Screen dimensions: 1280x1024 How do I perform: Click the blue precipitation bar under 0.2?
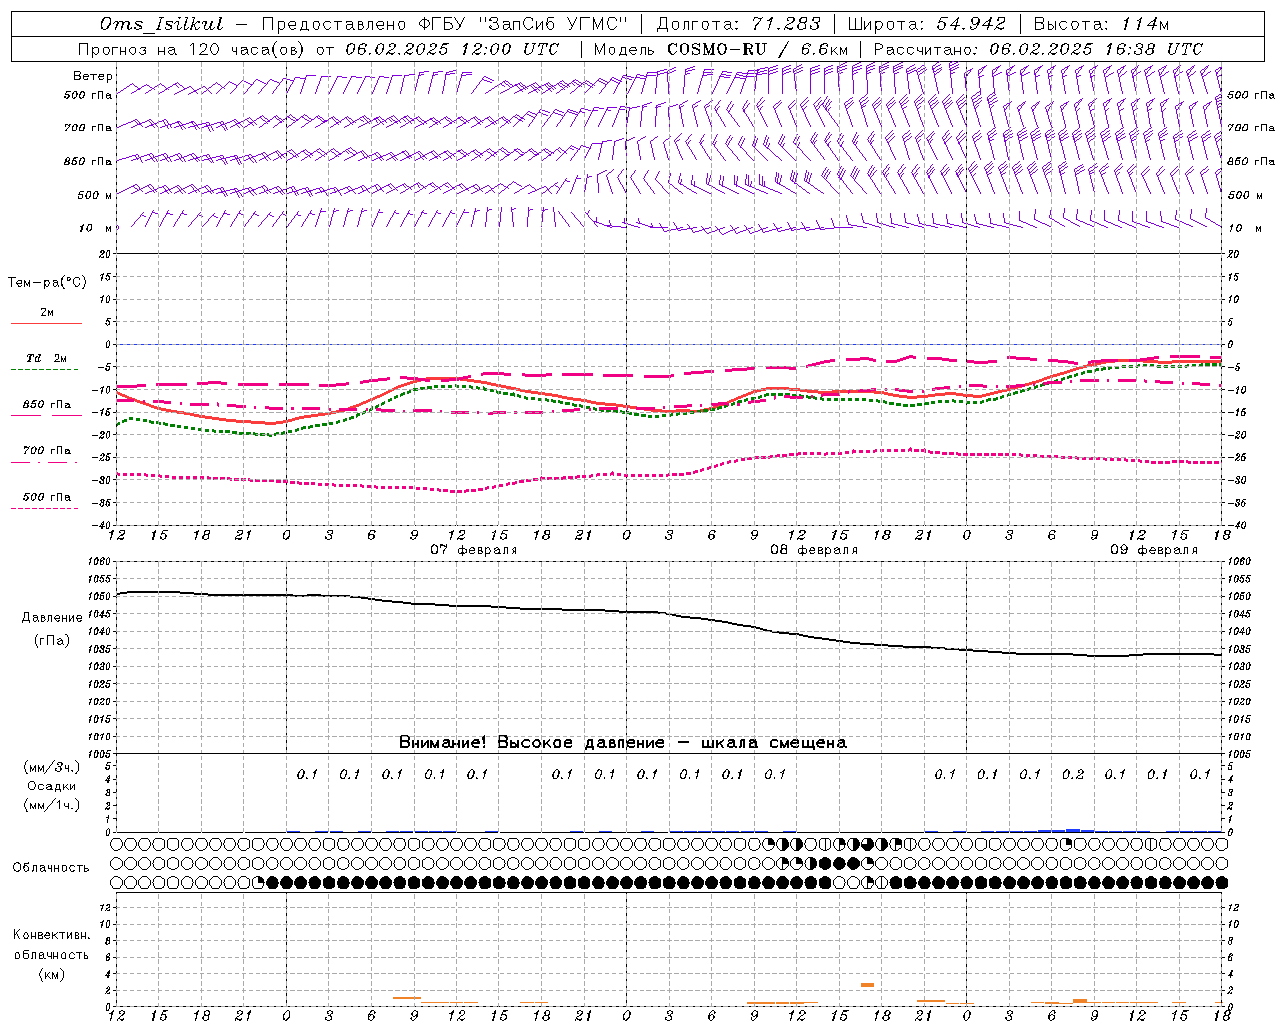tap(1072, 830)
